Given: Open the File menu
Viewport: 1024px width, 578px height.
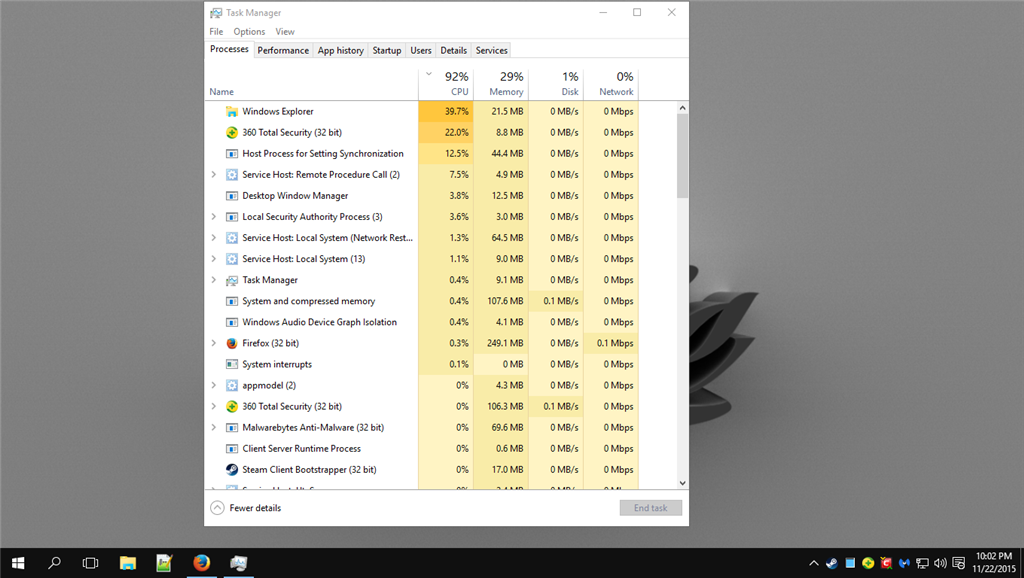Looking at the screenshot, I should tap(216, 31).
